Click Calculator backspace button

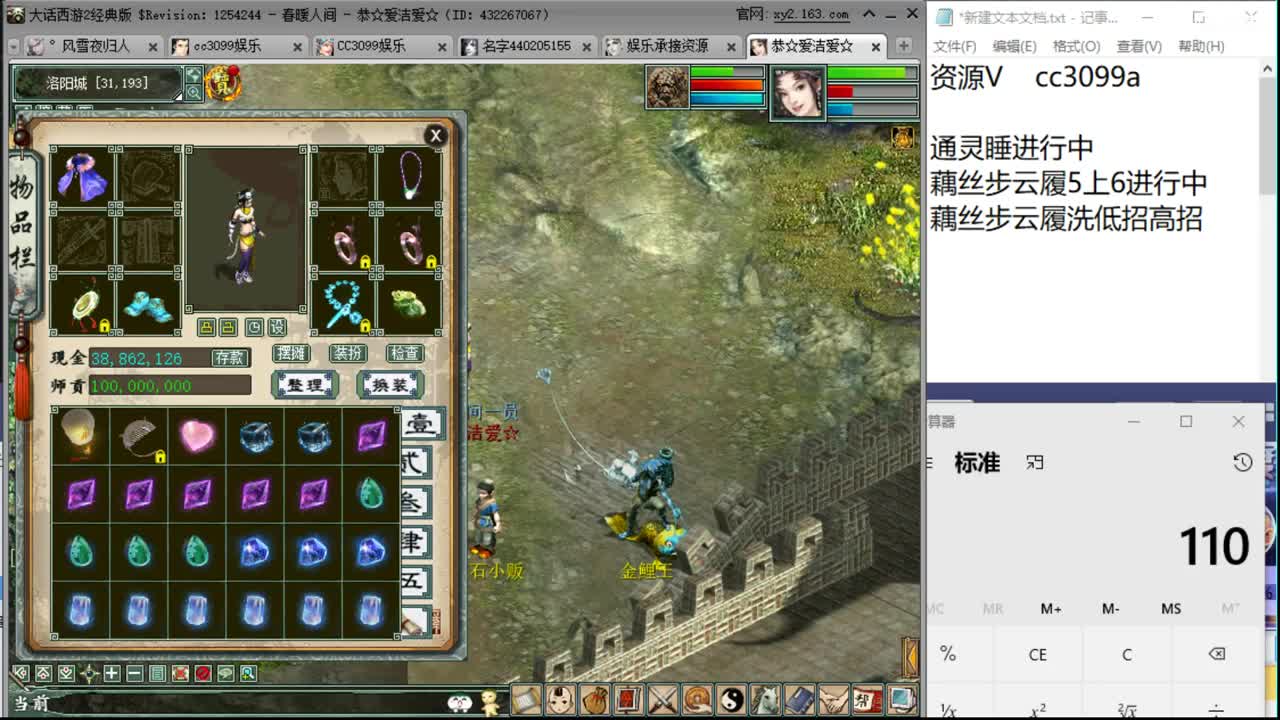(1216, 655)
